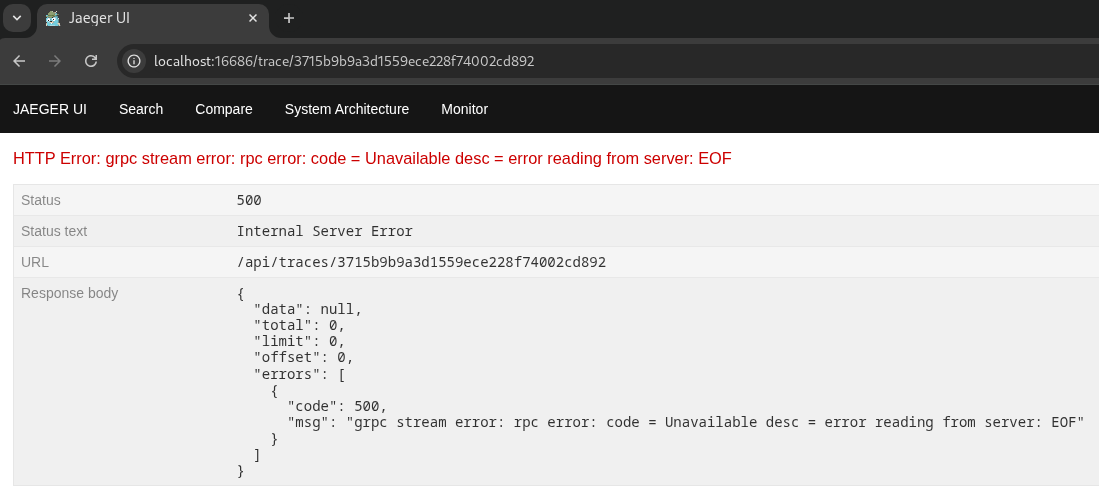Click the /api/traces URL value
The width and height of the screenshot is (1099, 493).
[x=421, y=262]
